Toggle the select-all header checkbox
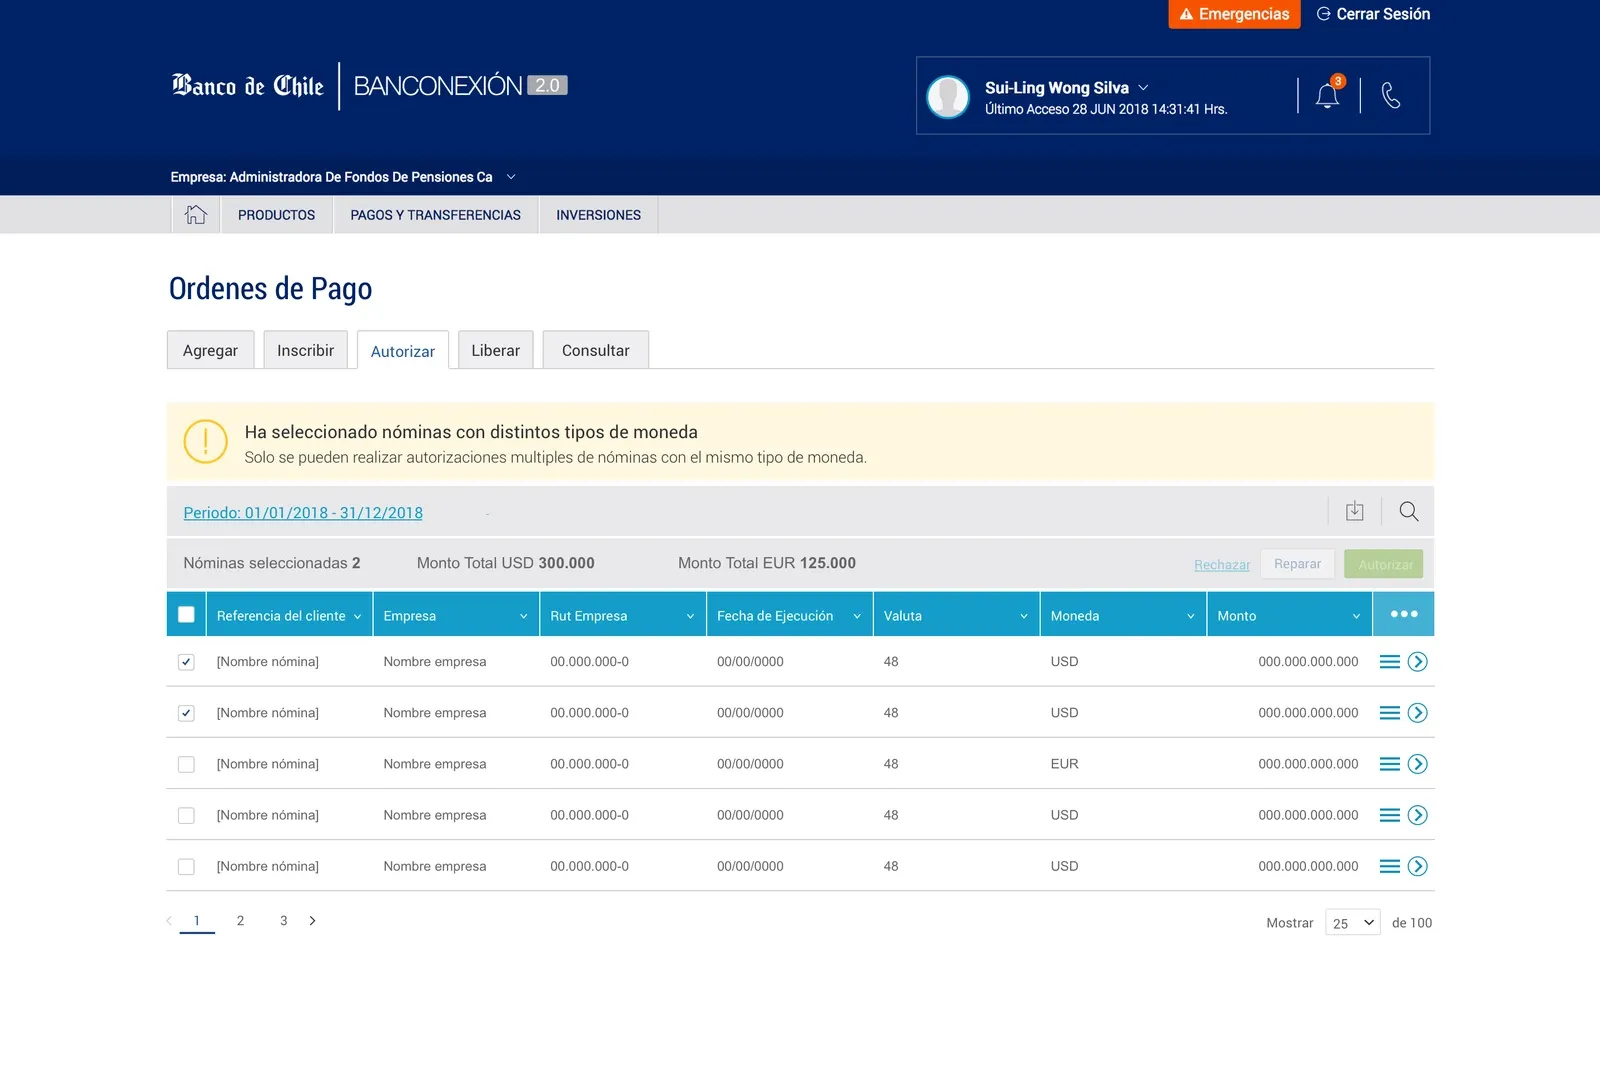1600x1072 pixels. 186,614
